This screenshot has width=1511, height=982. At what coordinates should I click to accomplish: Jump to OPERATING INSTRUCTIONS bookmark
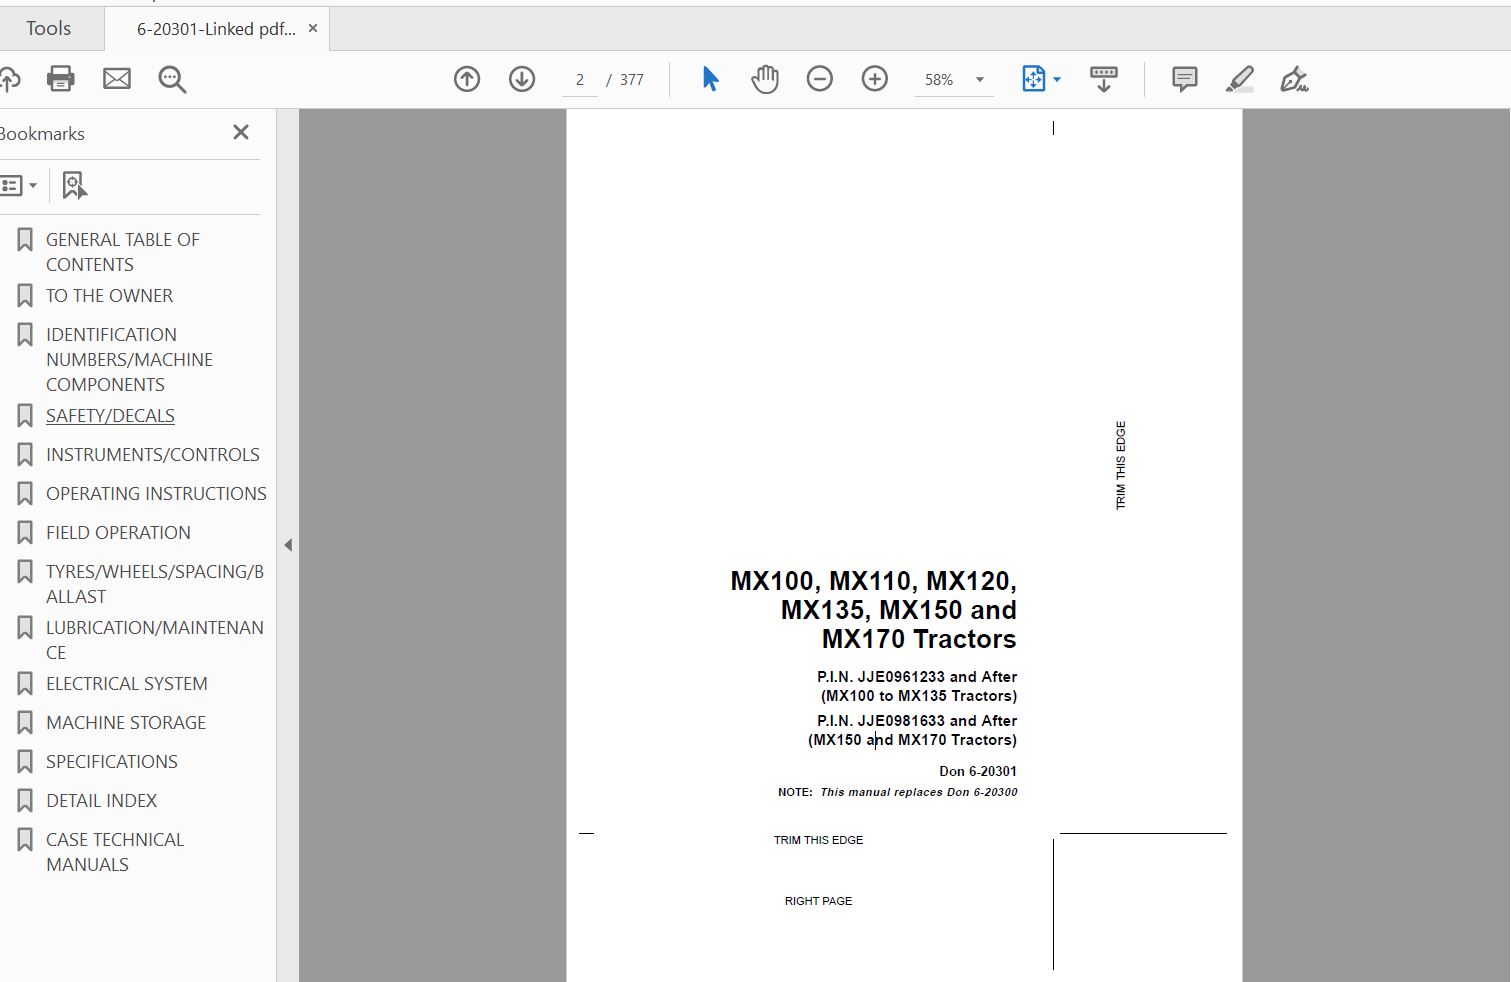tap(156, 494)
